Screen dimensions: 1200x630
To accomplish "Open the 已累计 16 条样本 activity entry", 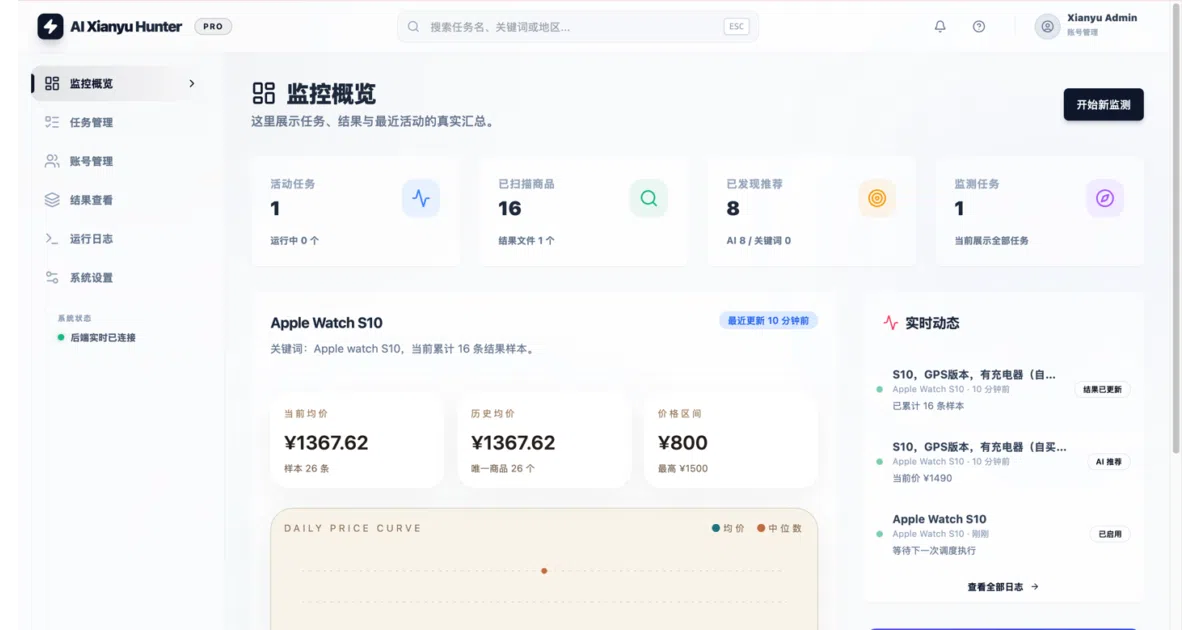I will pyautogui.click(x=1002, y=390).
